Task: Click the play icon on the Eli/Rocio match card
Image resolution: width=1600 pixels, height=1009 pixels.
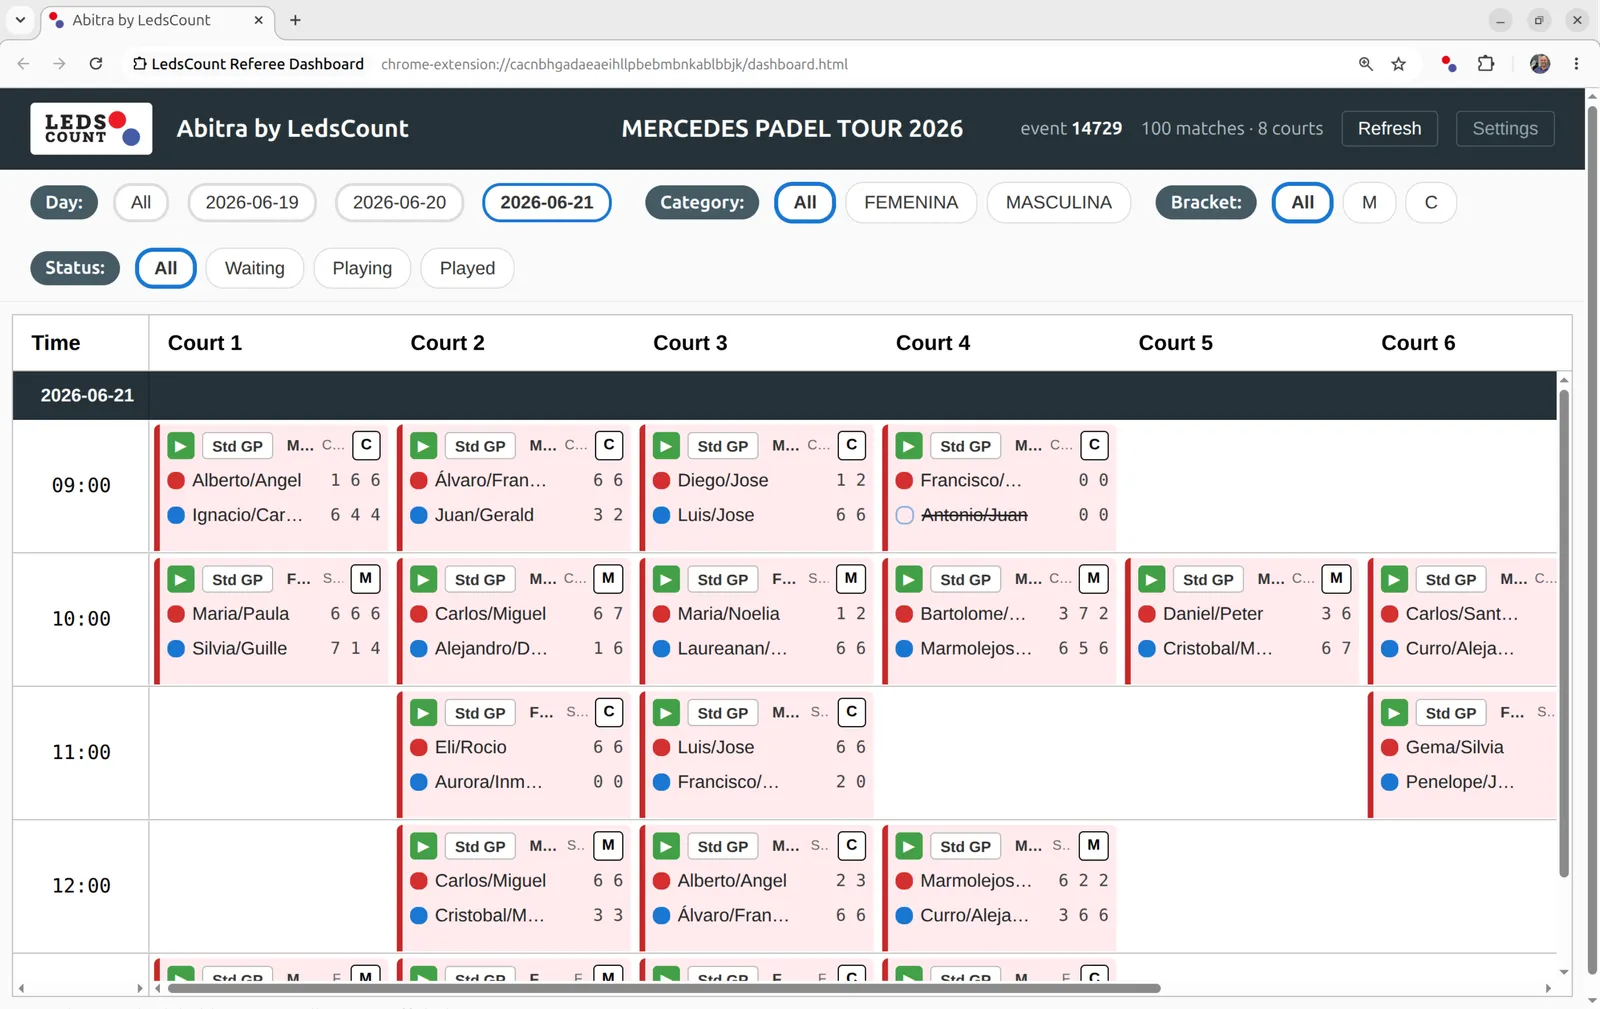Action: 424,713
